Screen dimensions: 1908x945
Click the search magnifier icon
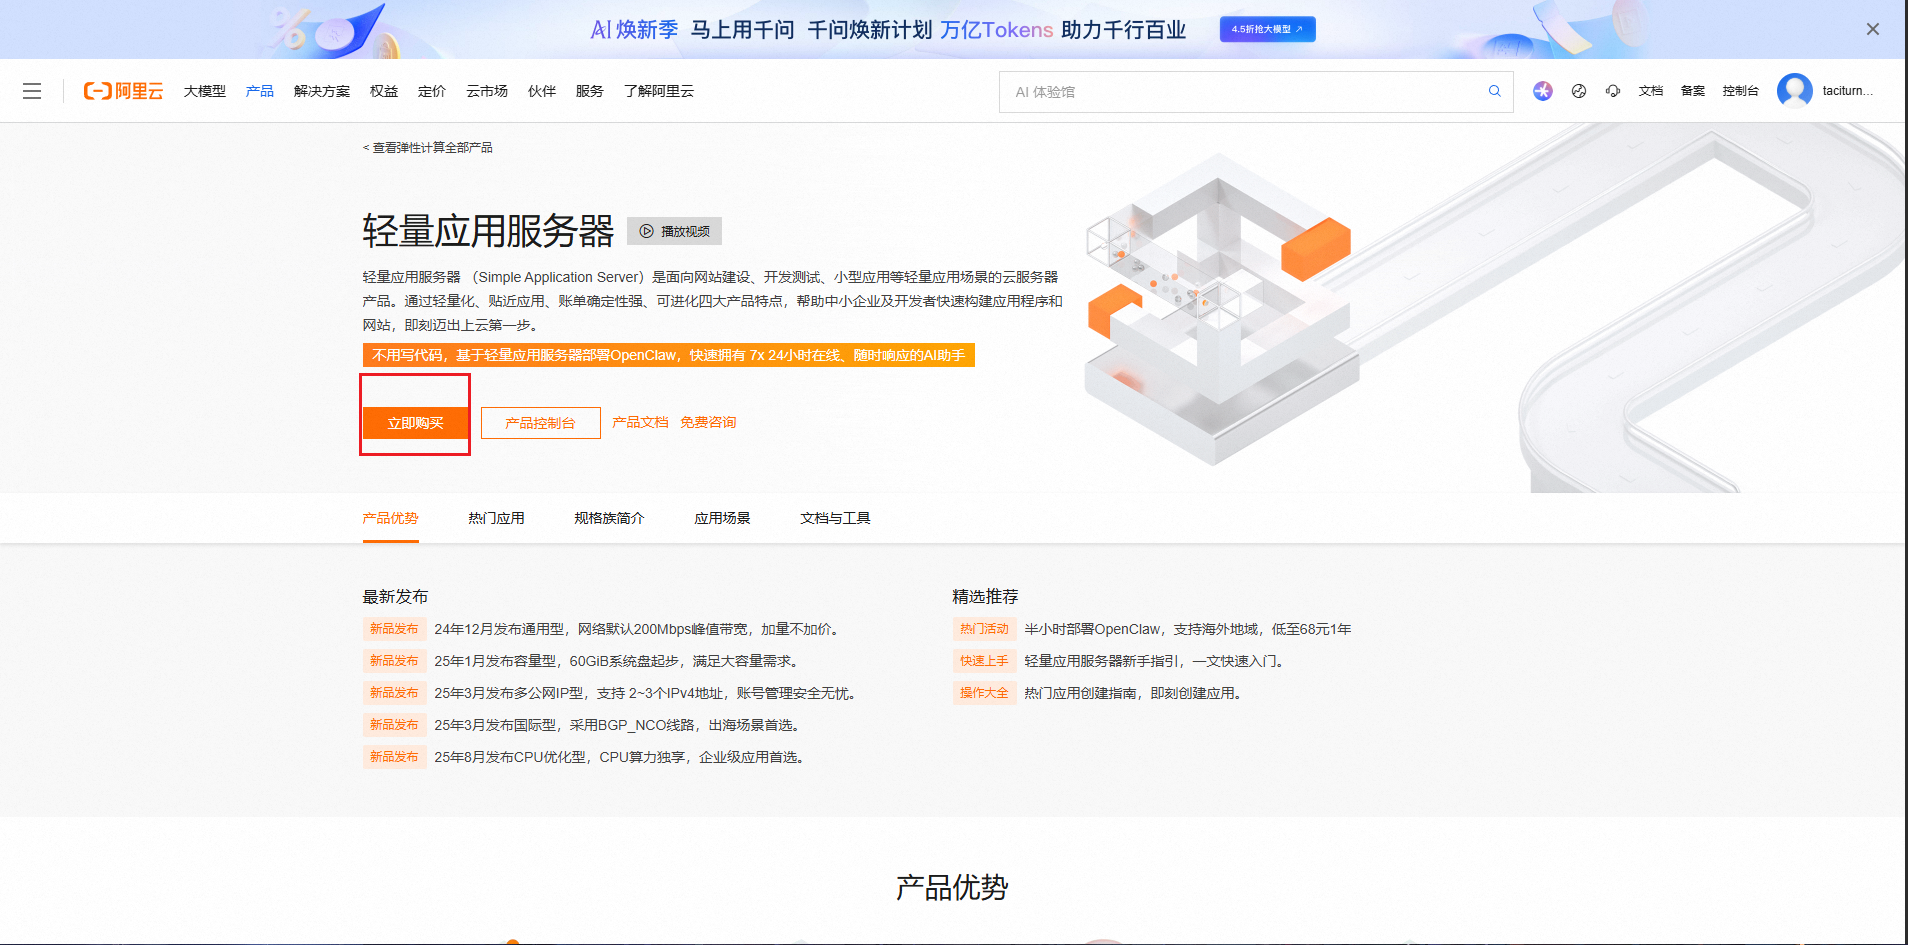(x=1494, y=91)
